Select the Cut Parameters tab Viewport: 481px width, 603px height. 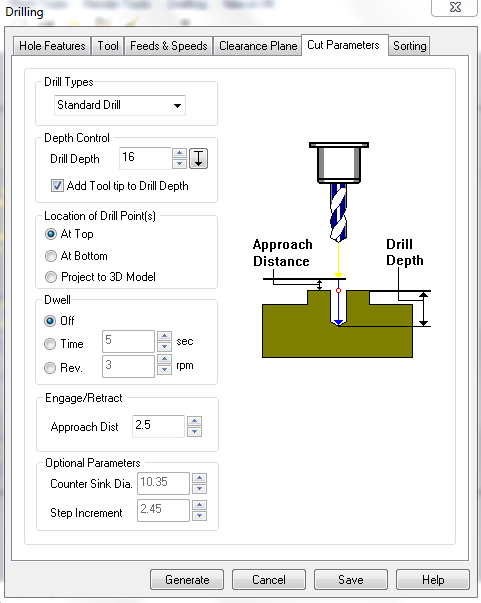[343, 45]
